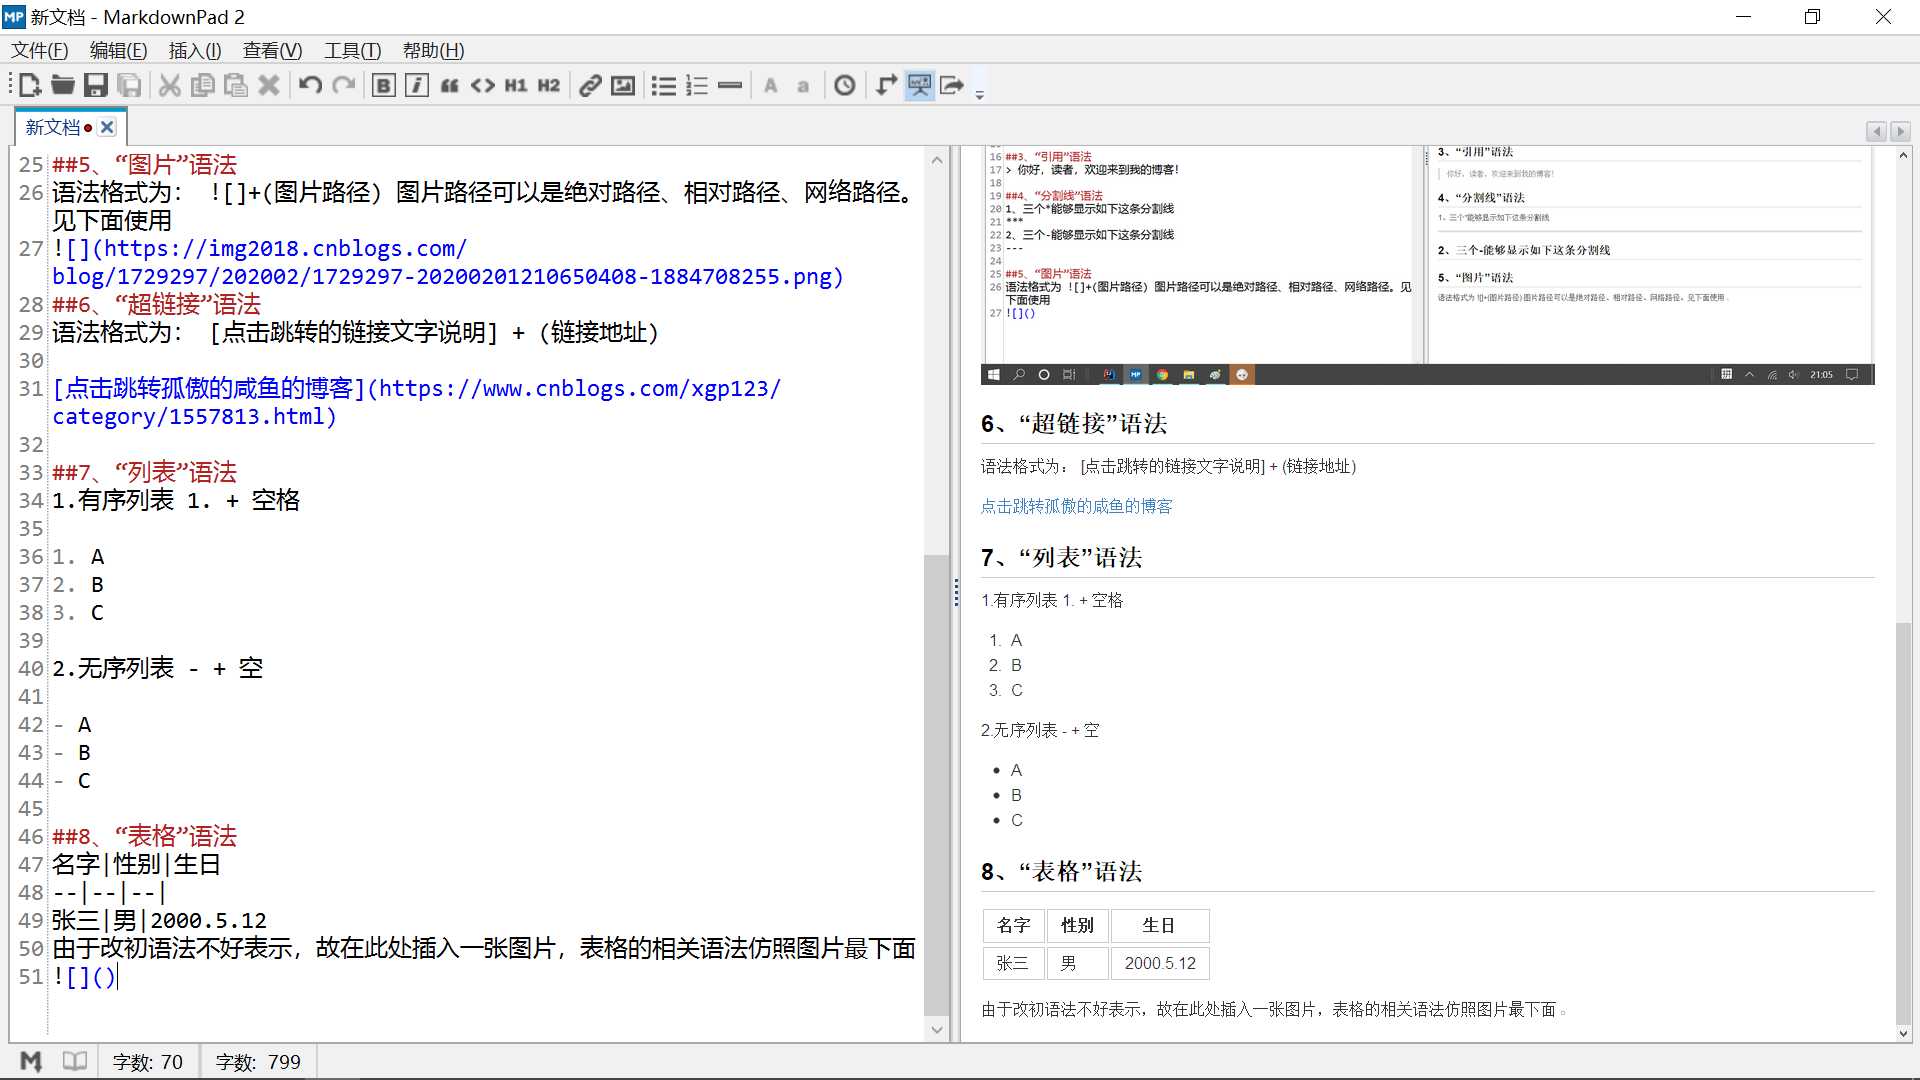The width and height of the screenshot is (1920, 1080).
Task: Click the editor vertical scrollbar thumb
Action: 936,785
